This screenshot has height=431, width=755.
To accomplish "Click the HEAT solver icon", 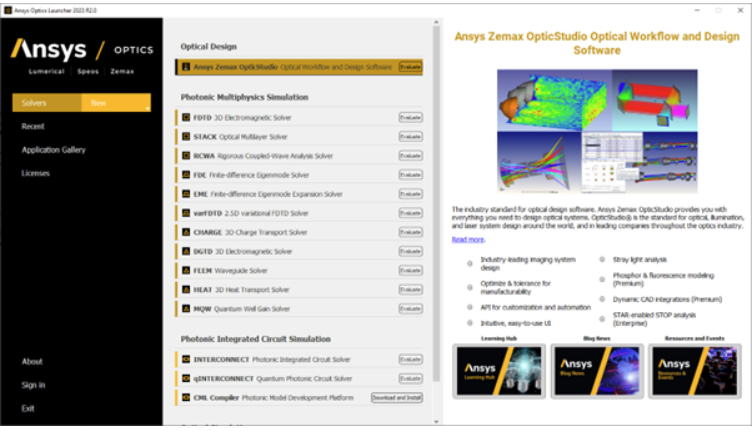I will pyautogui.click(x=186, y=289).
